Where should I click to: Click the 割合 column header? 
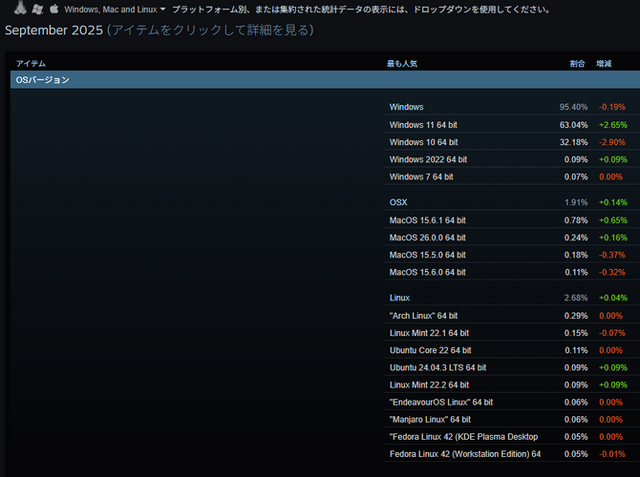coord(577,63)
